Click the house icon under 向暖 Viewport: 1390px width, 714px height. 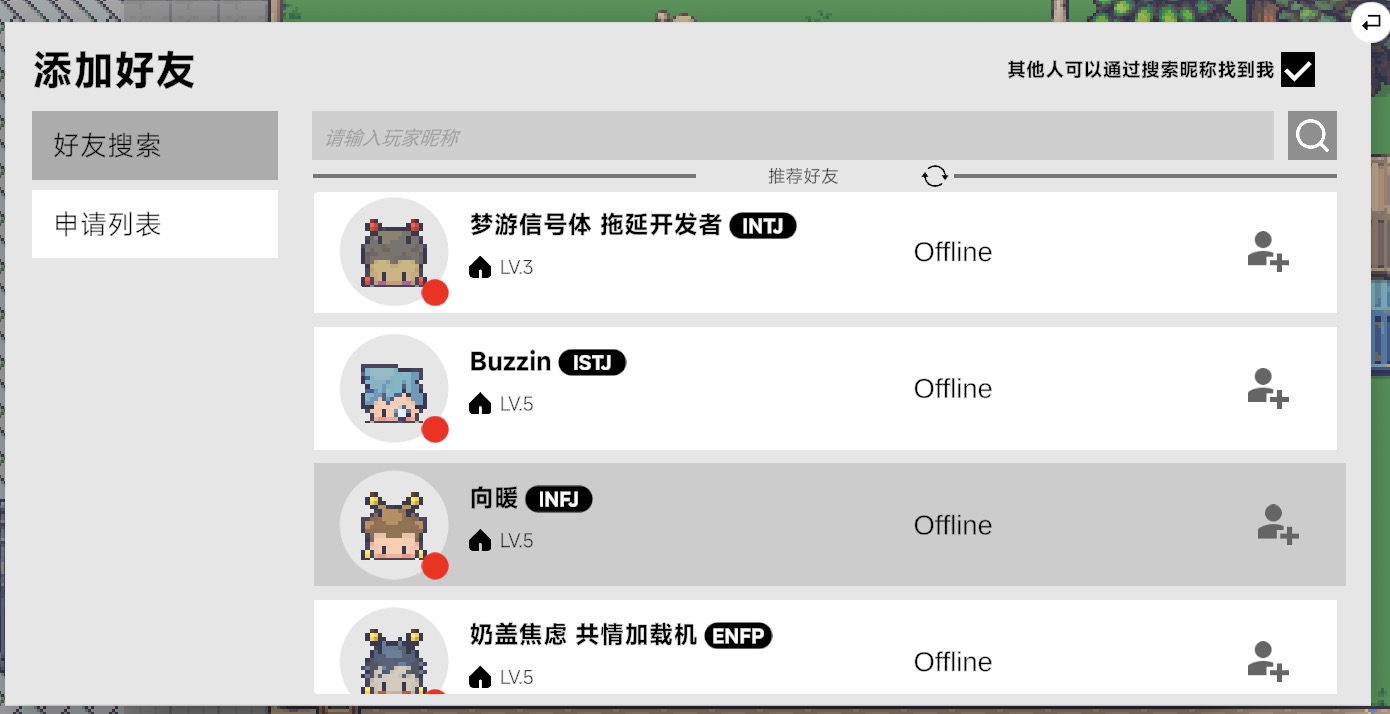(x=480, y=540)
